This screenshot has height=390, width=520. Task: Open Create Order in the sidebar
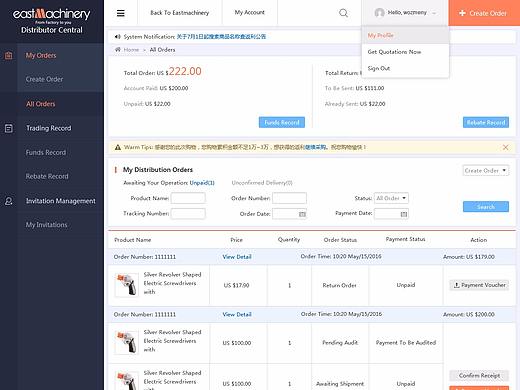point(44,79)
